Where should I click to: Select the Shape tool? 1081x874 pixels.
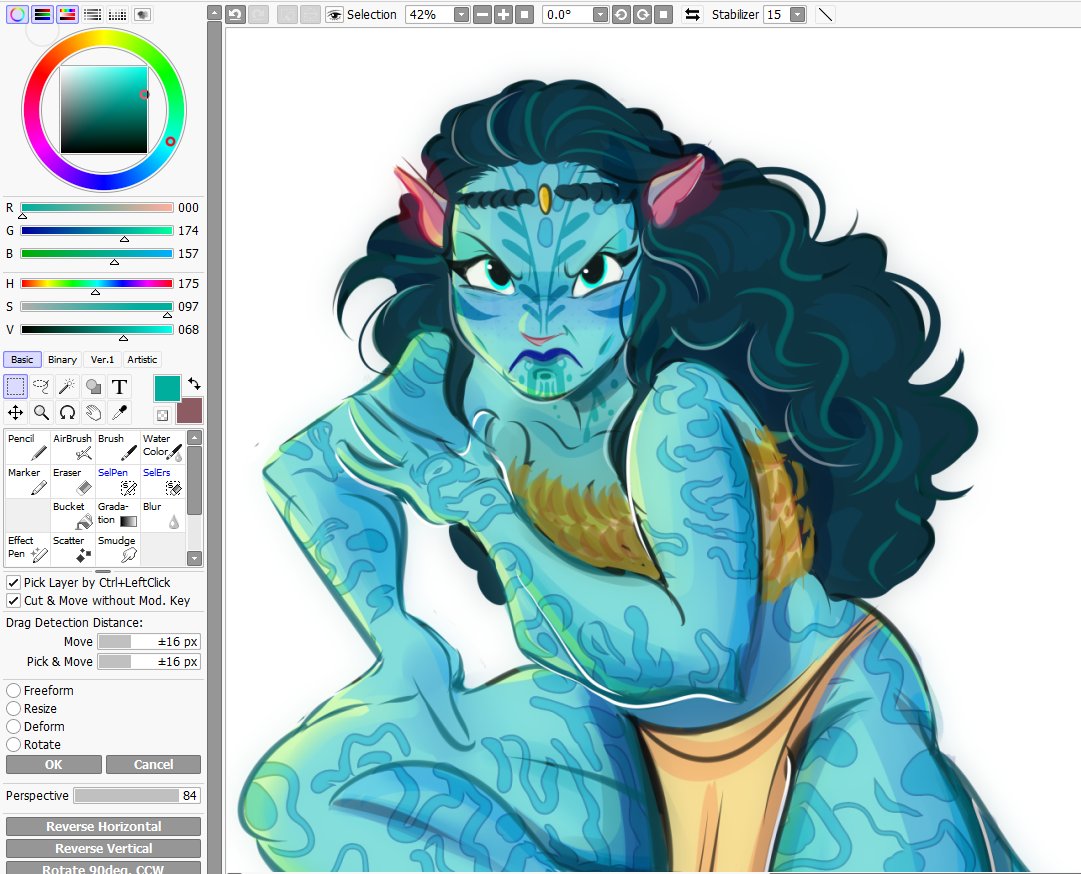coord(94,387)
